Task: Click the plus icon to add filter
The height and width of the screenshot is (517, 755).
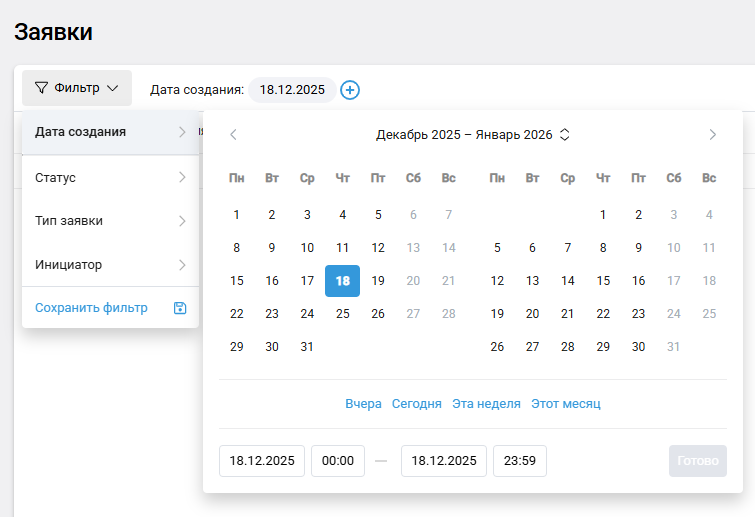Action: pyautogui.click(x=350, y=90)
